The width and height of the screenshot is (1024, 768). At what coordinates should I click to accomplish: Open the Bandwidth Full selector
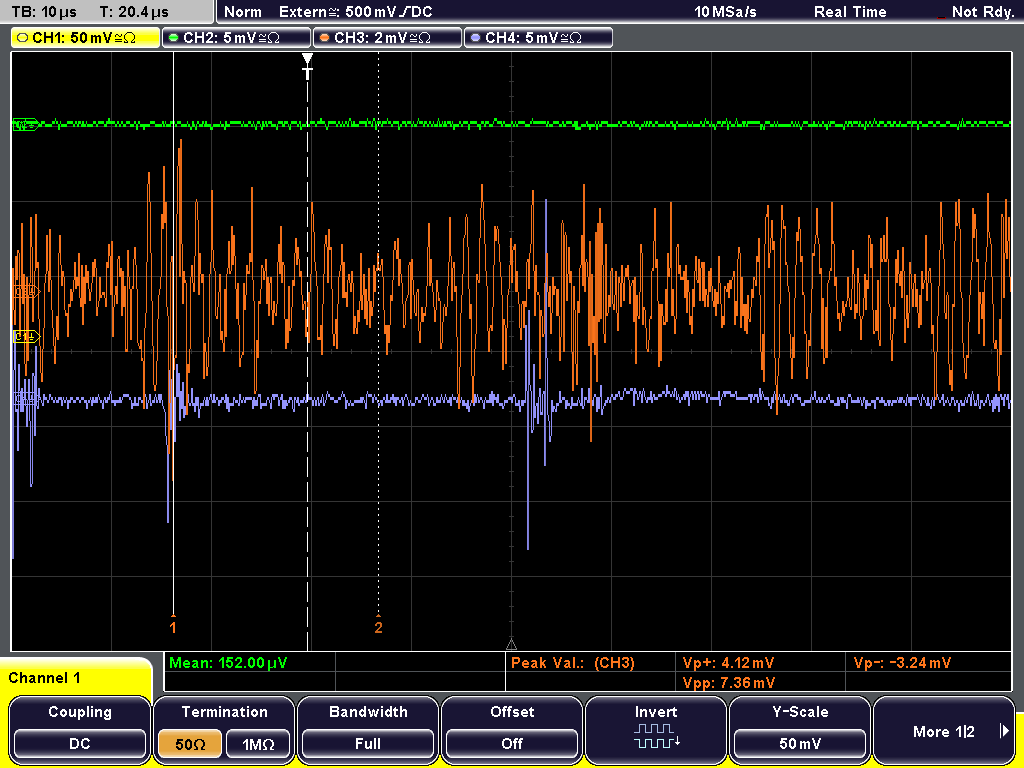click(368, 744)
